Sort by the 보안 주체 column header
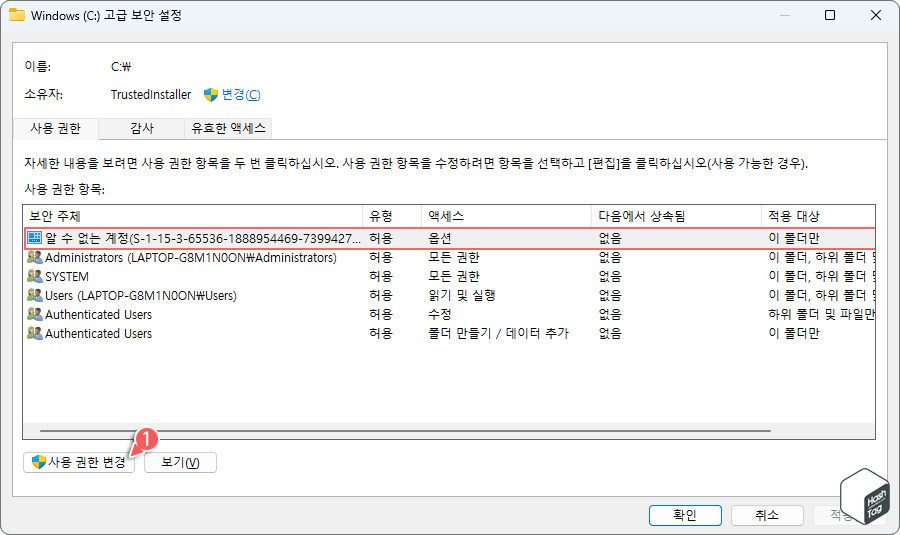 (193, 216)
